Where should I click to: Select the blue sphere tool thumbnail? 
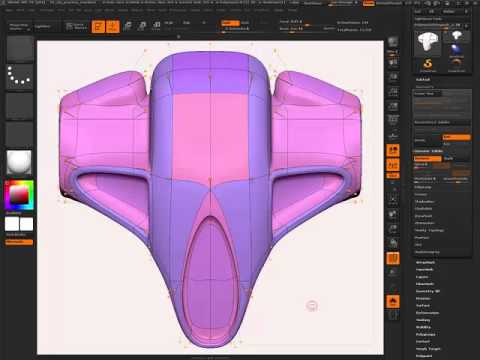[456, 50]
